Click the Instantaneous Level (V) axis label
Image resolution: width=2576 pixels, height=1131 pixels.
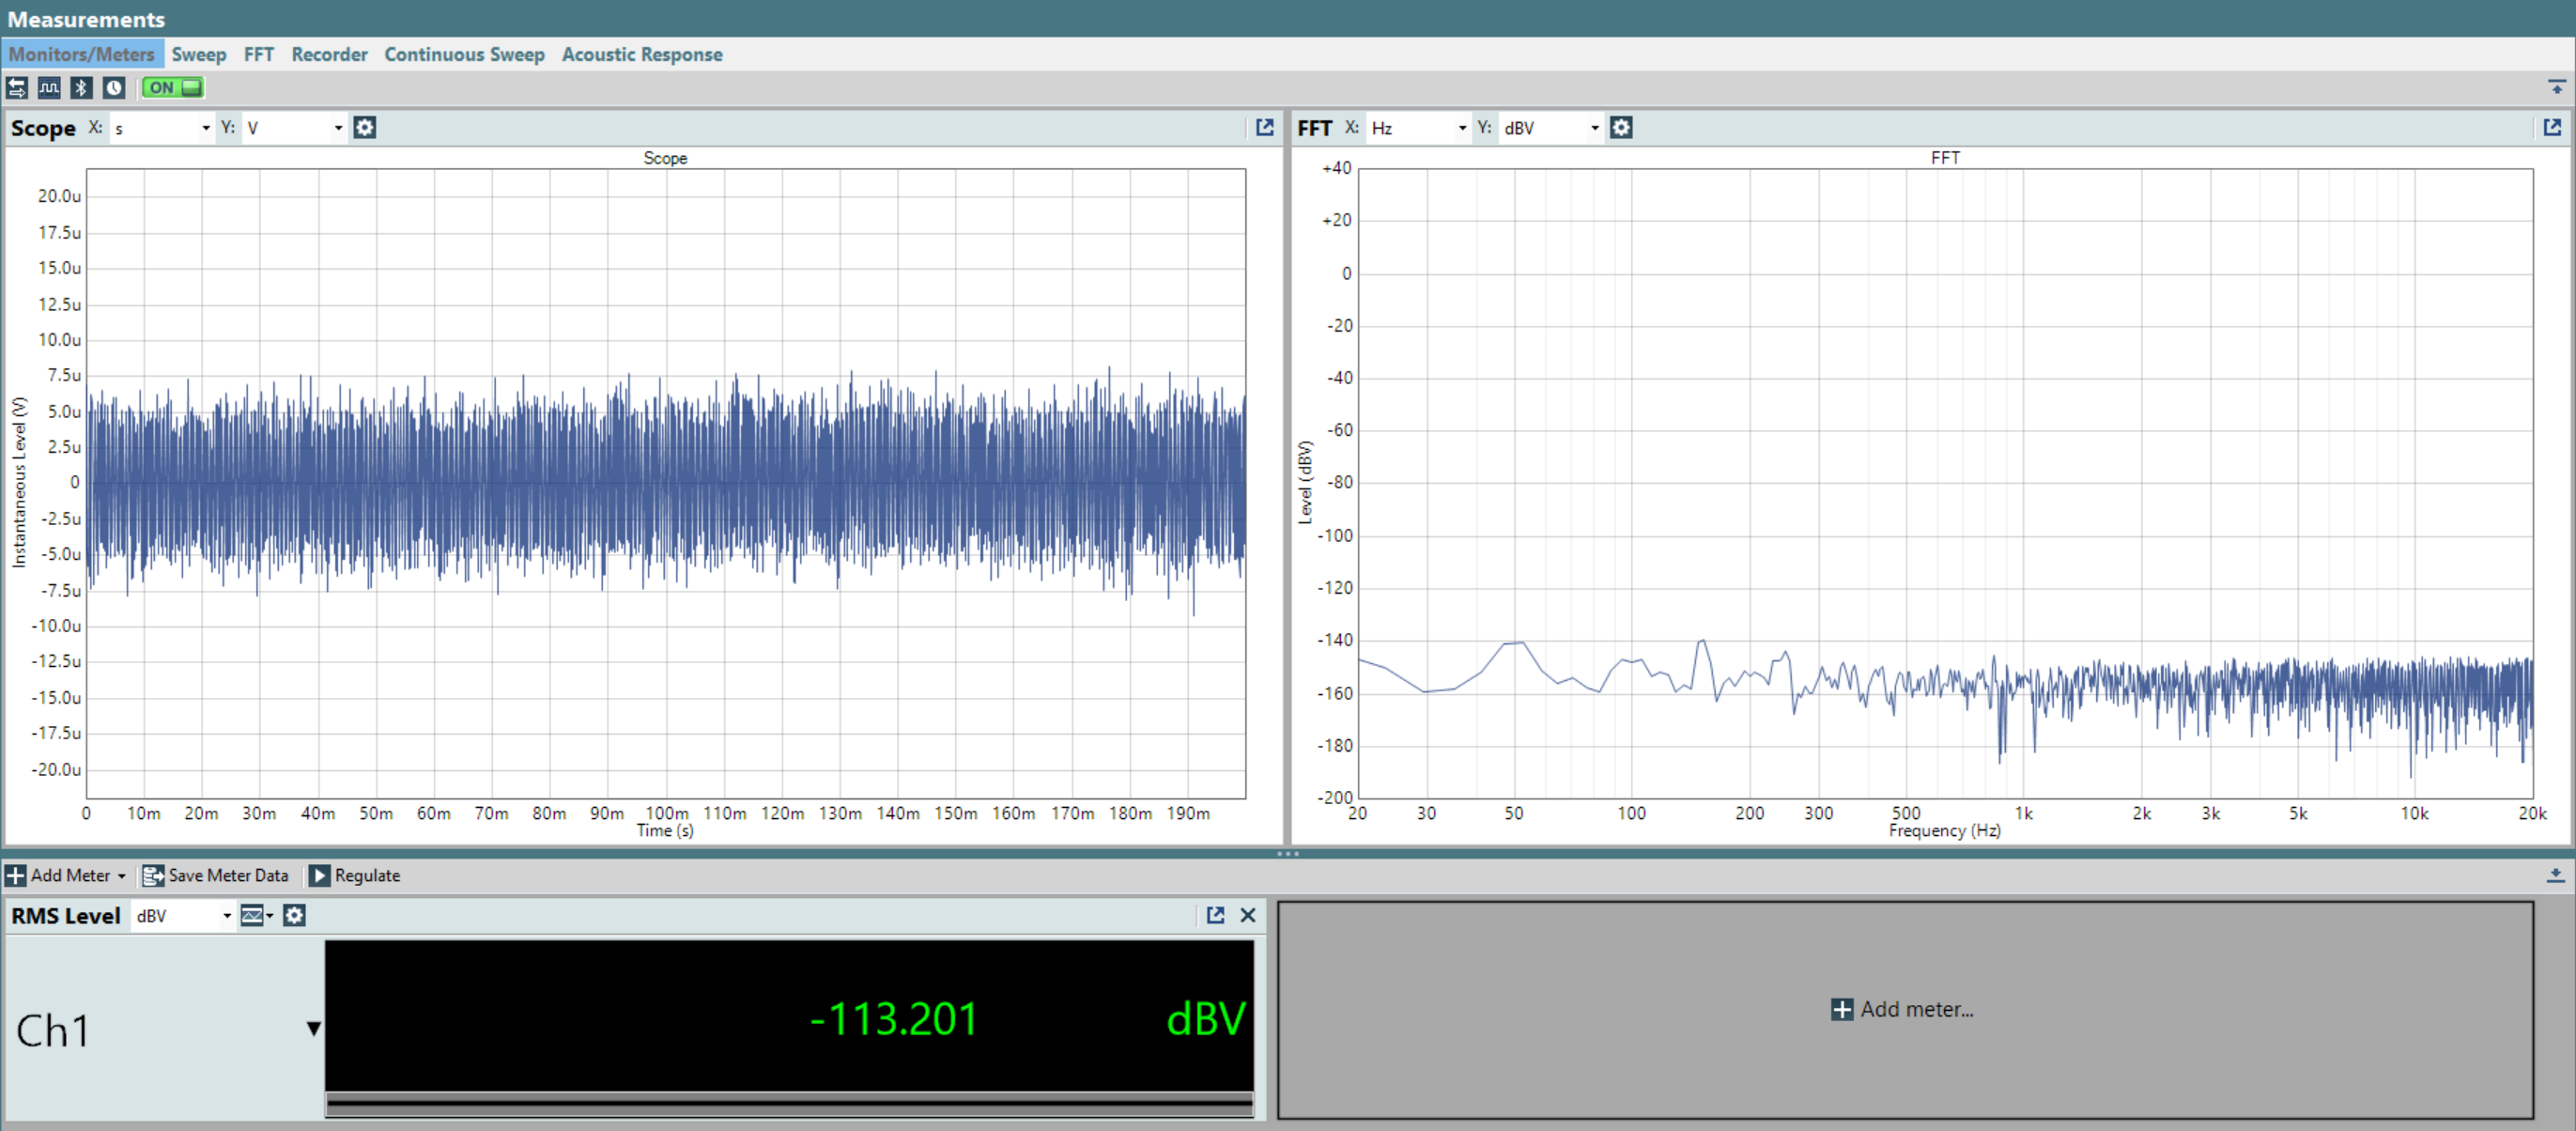click(18, 482)
